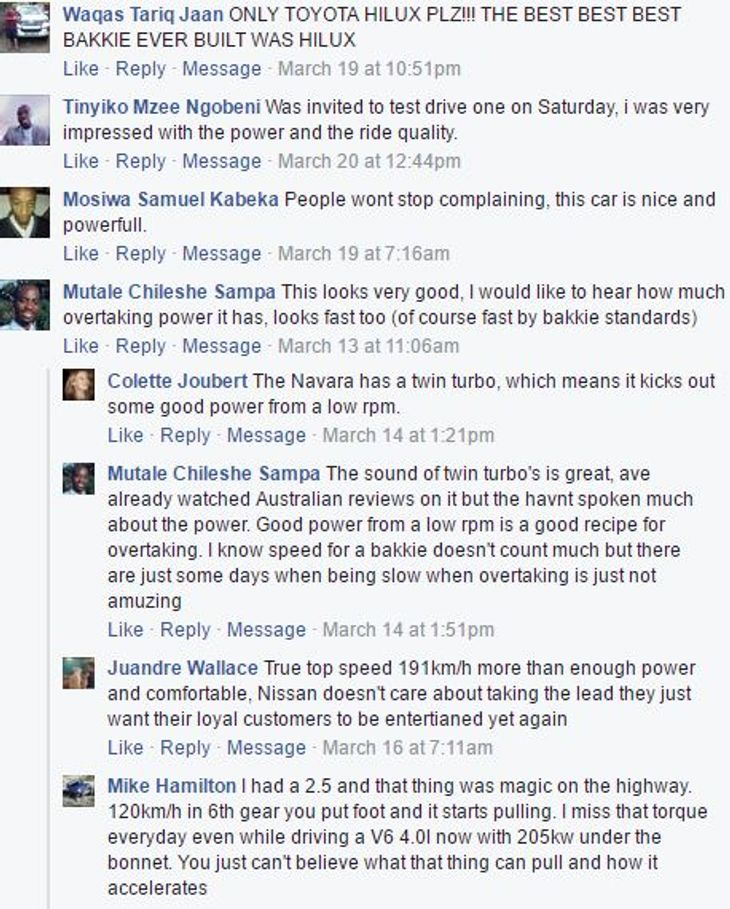Click the March 16 at 7:11am timestamp

click(408, 747)
